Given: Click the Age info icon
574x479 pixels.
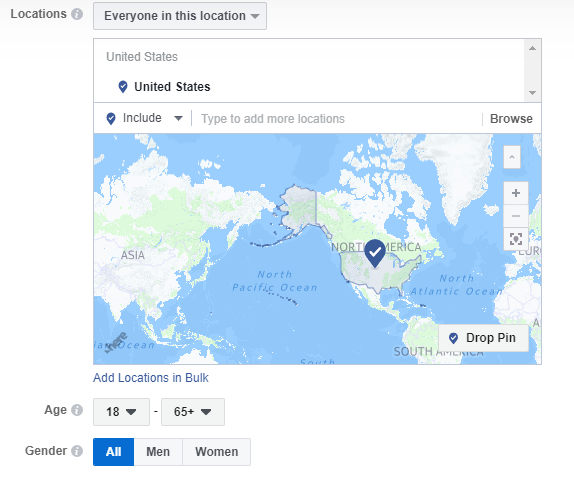Looking at the screenshot, I should click(x=77, y=410).
